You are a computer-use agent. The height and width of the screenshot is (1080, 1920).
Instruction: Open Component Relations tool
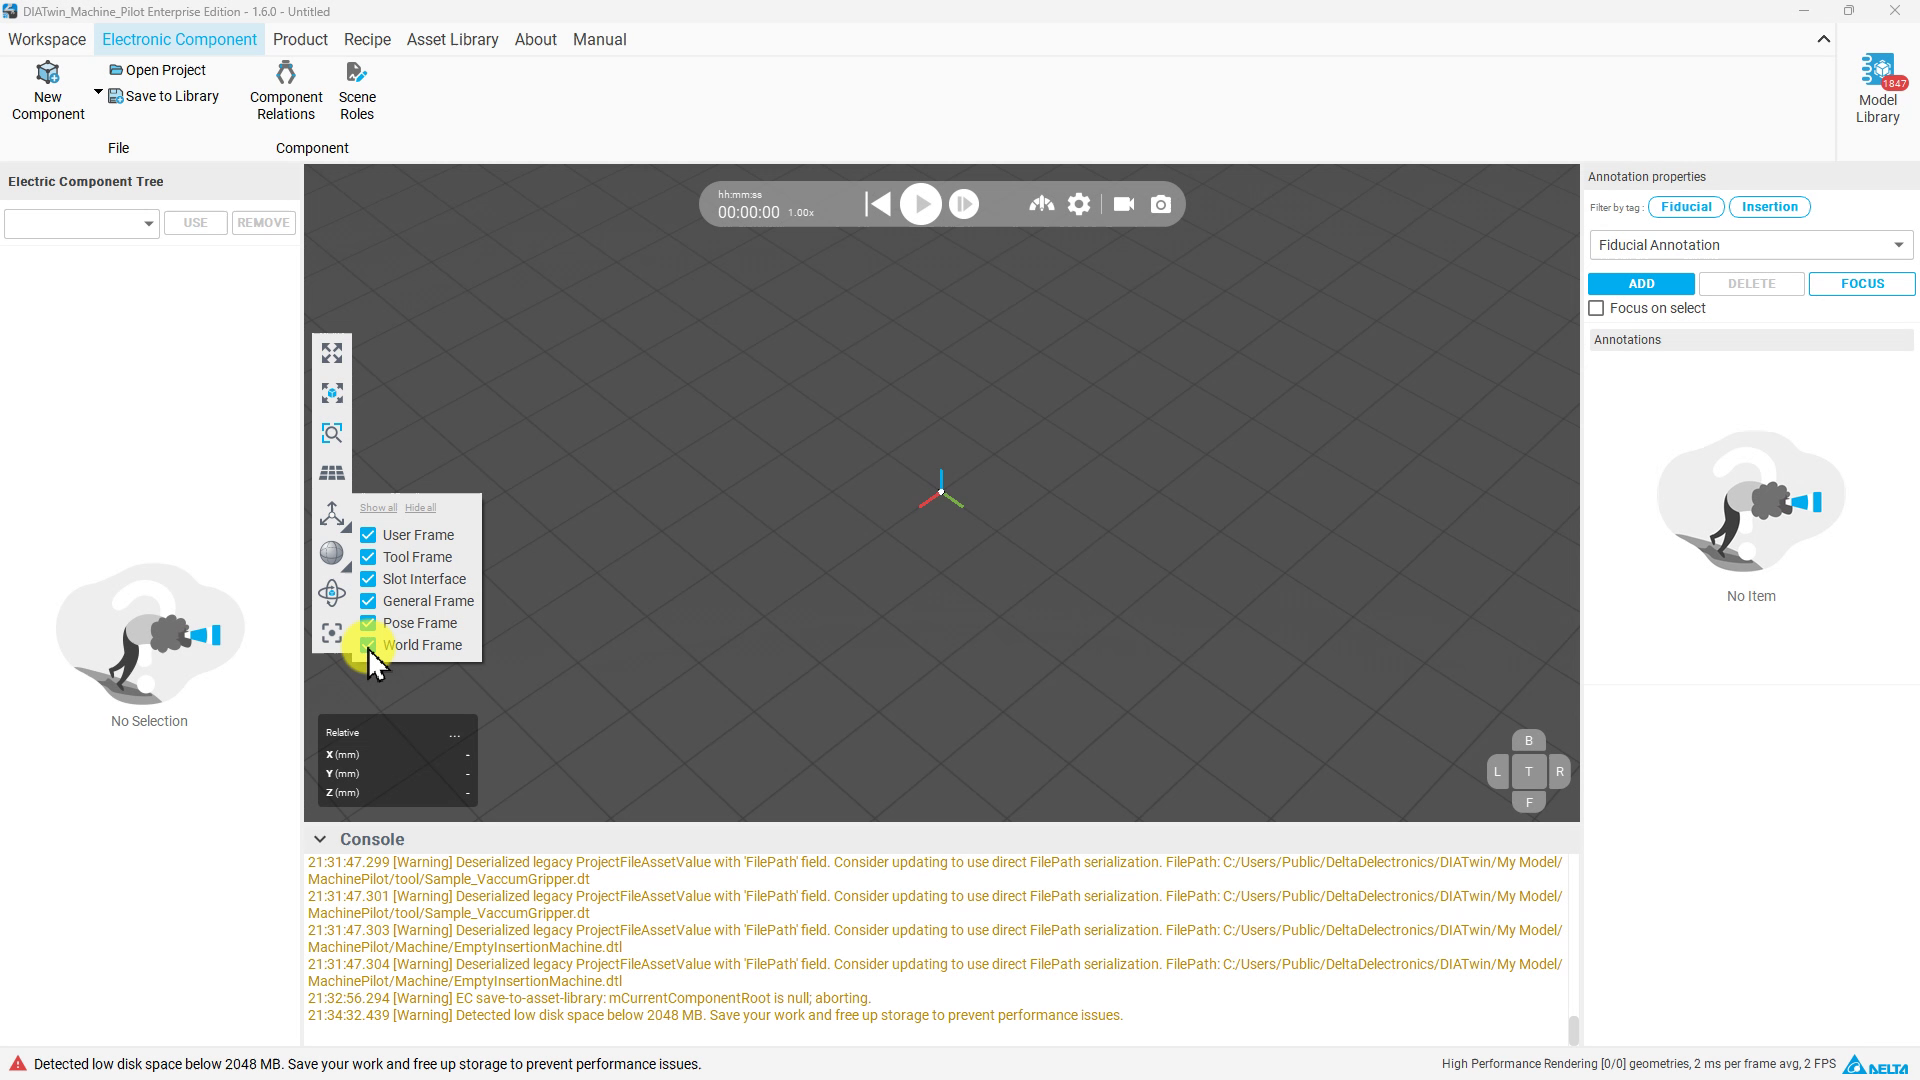tap(286, 91)
